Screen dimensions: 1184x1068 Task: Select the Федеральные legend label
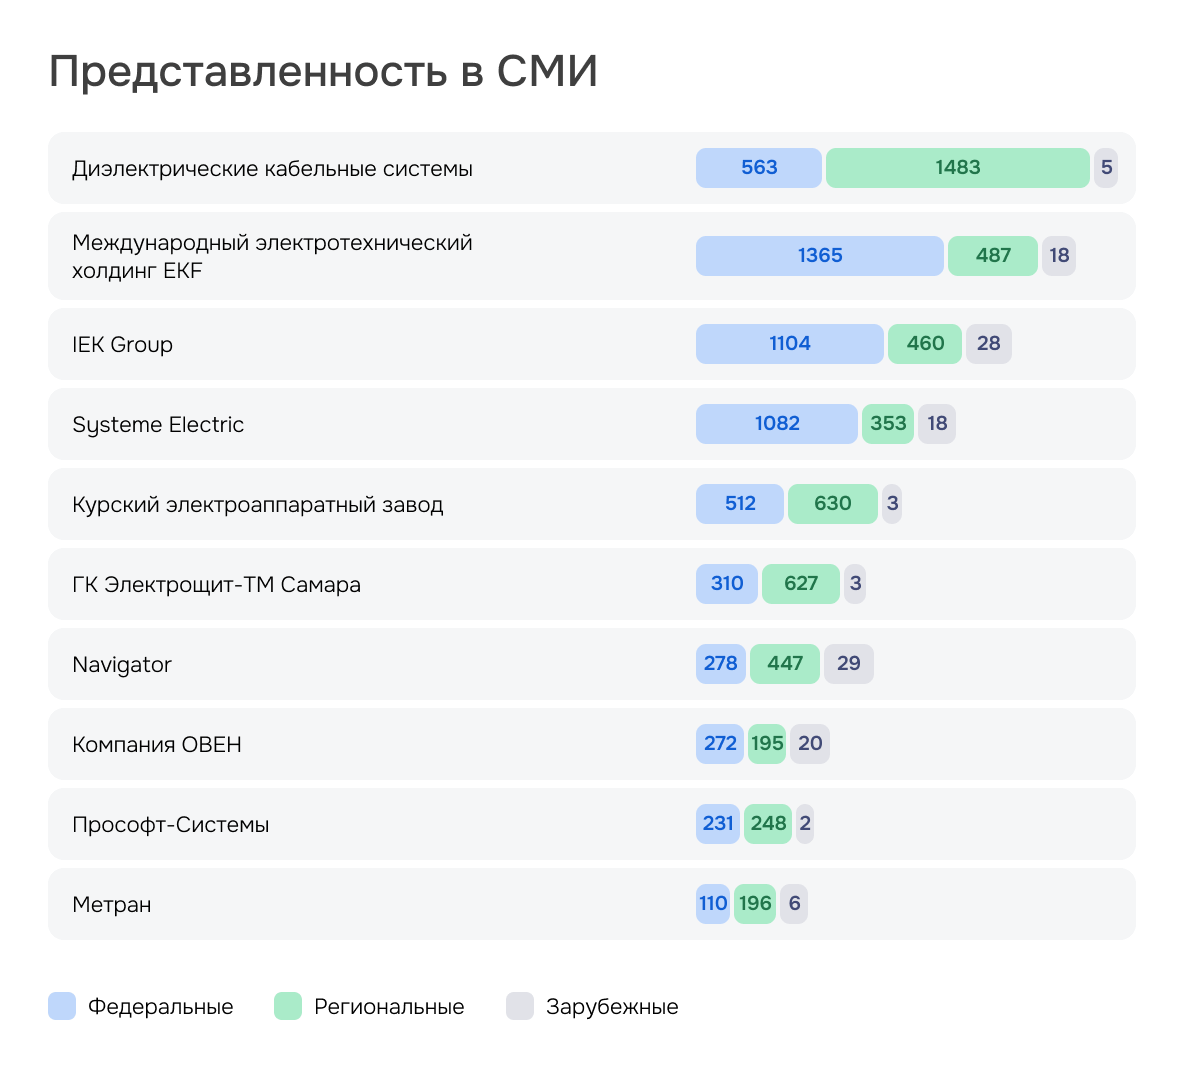coord(160,1007)
